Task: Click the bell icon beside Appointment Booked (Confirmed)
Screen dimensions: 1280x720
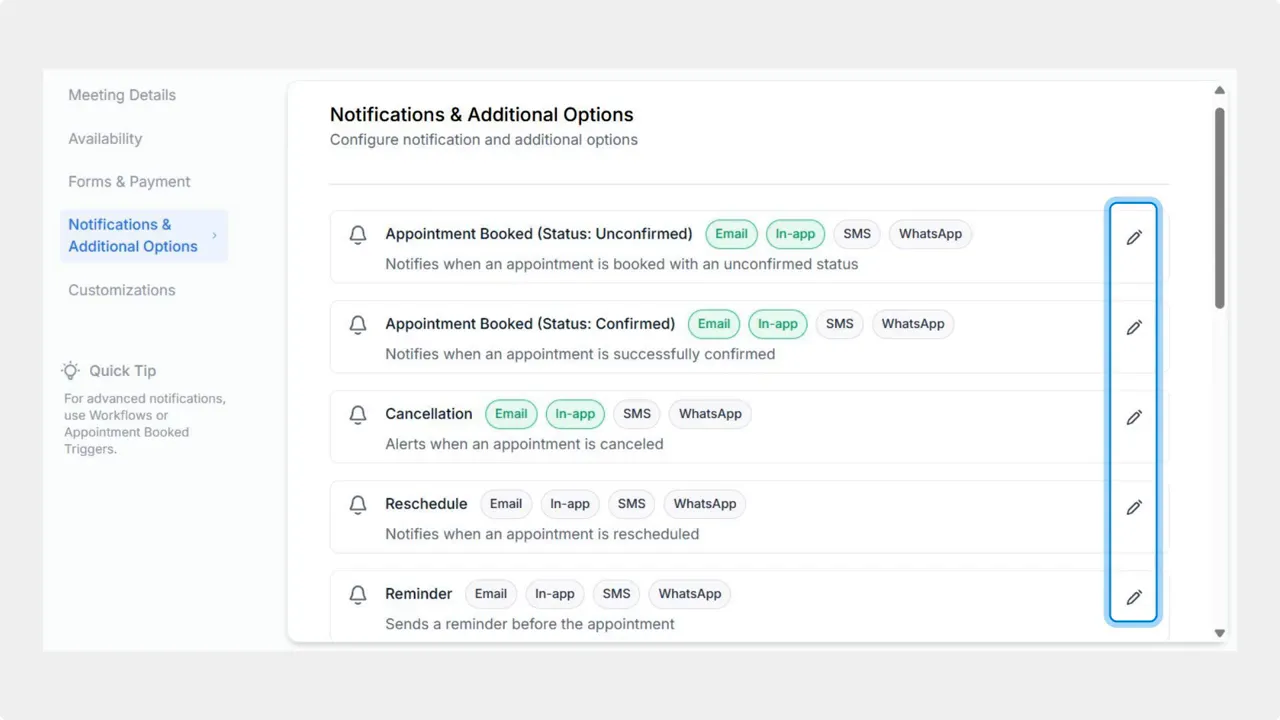Action: [357, 324]
